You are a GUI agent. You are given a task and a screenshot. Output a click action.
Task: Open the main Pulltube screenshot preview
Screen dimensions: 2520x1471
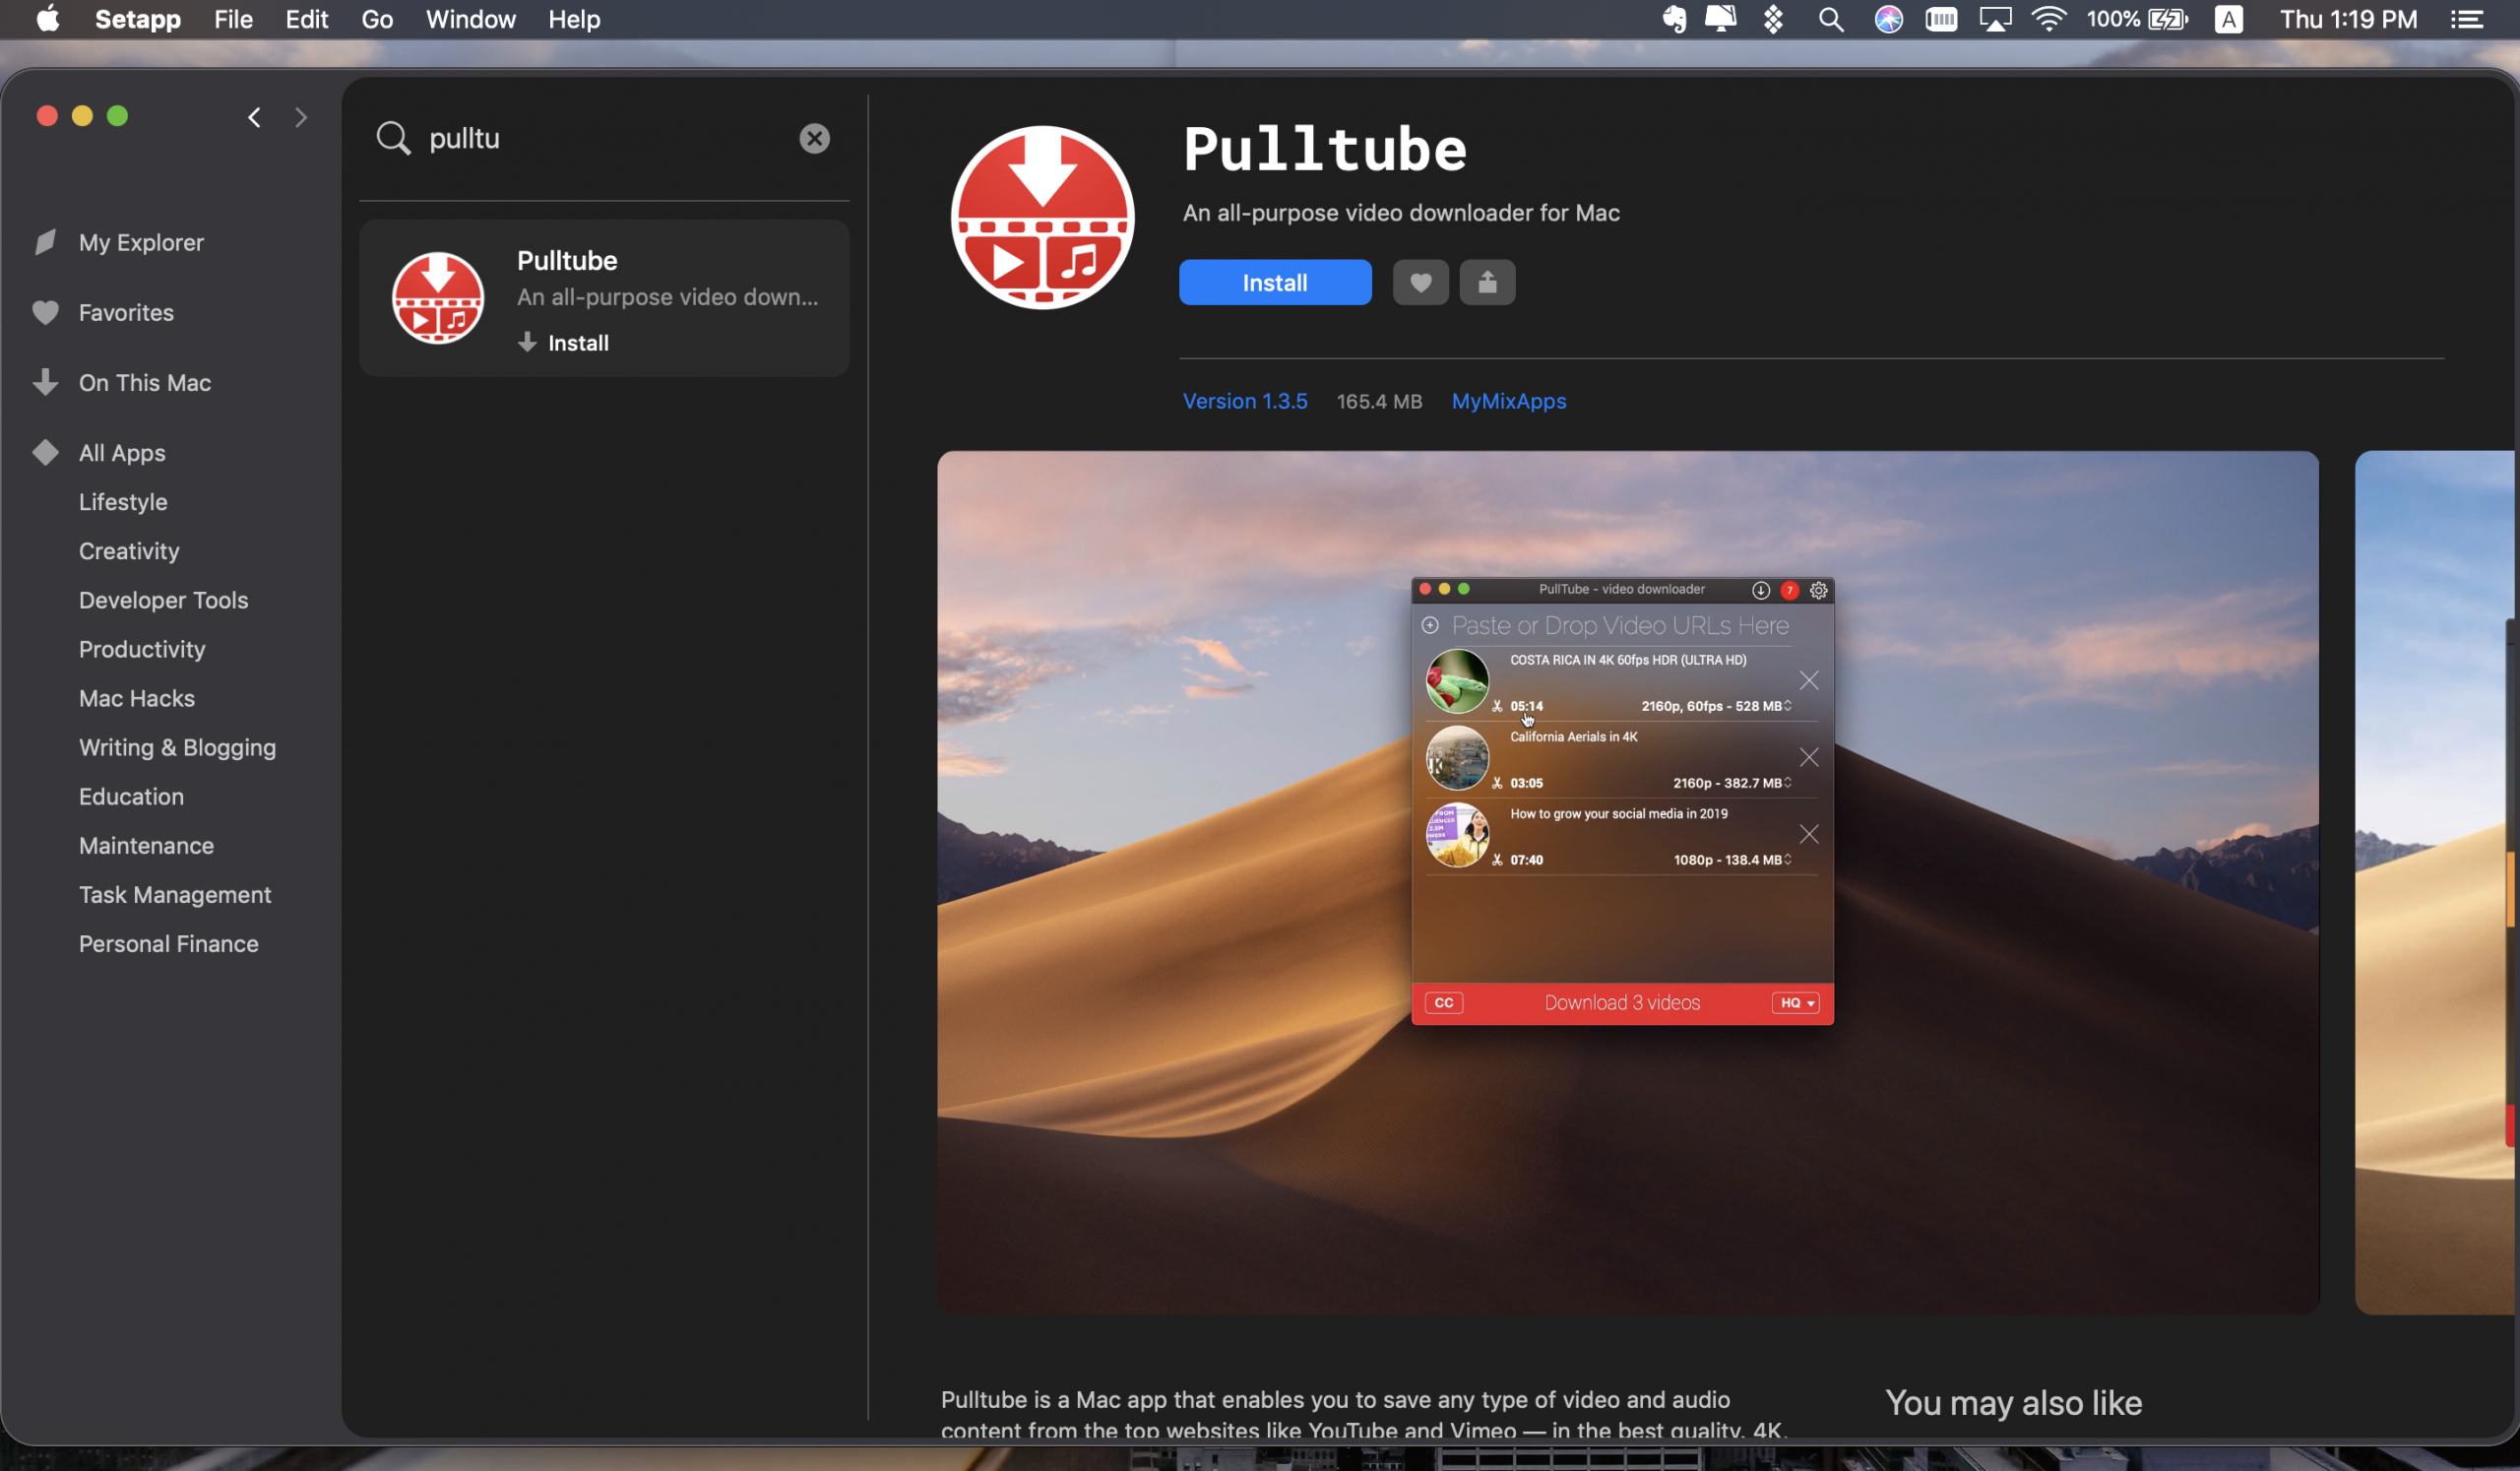pos(1627,882)
